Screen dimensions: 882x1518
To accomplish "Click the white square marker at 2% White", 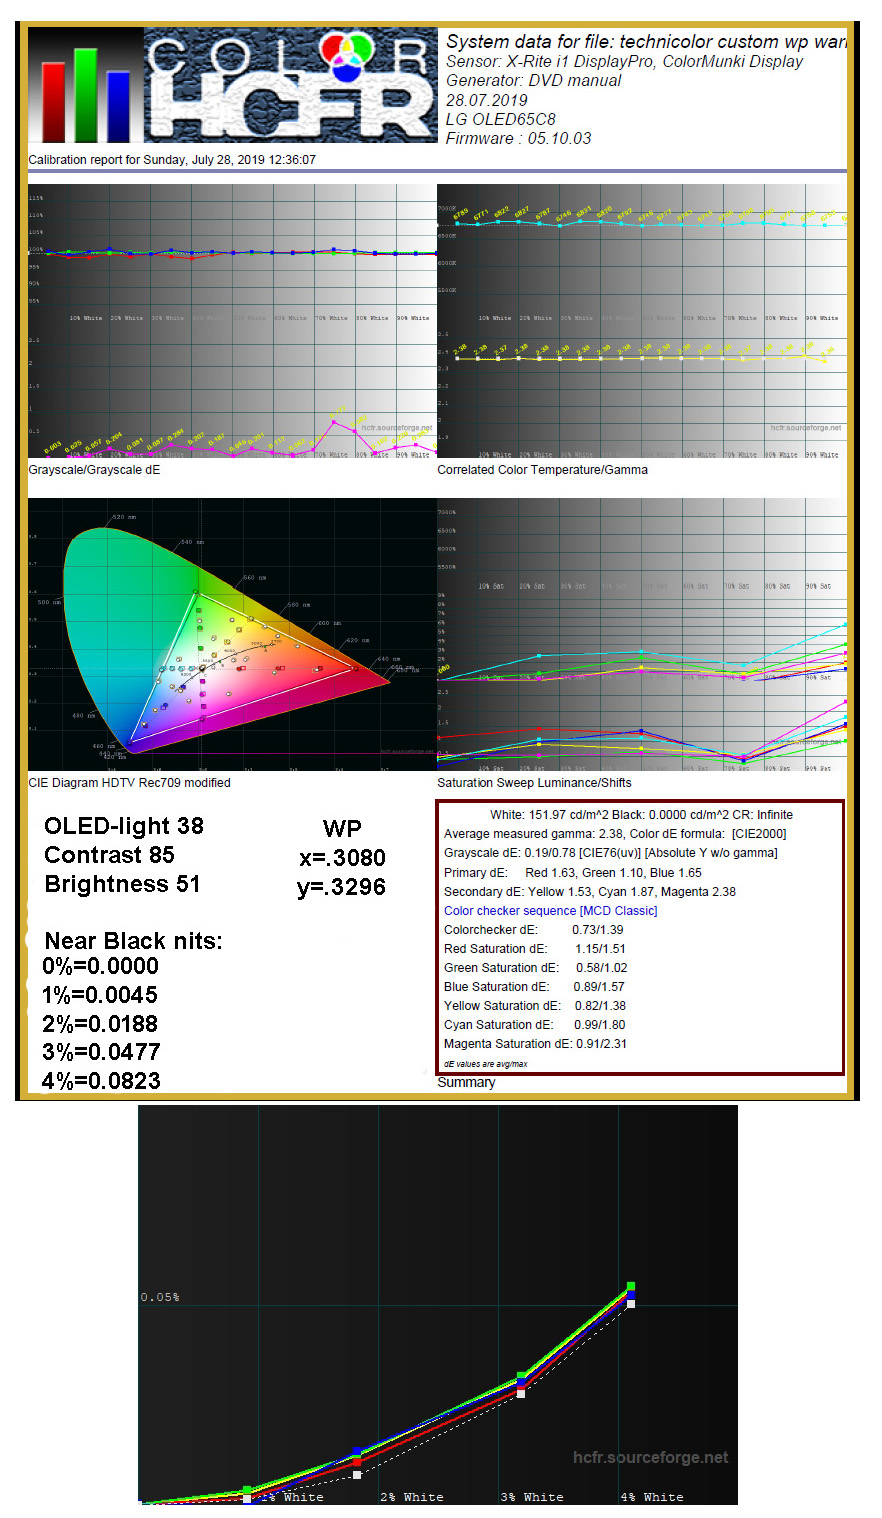I will 357,1474.
